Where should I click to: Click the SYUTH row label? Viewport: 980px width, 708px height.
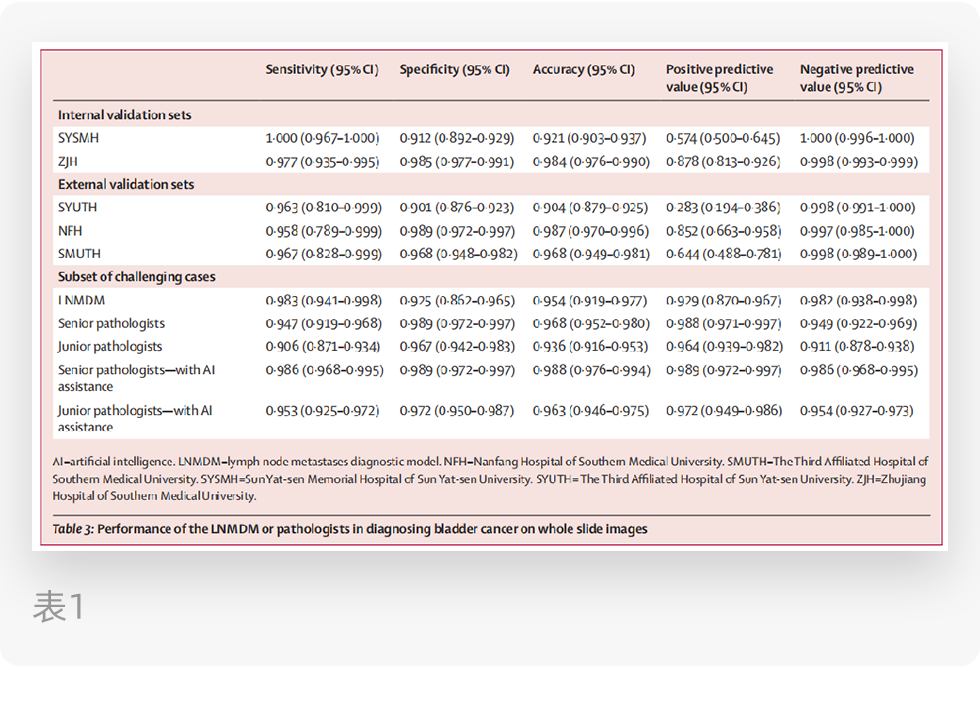[78, 207]
